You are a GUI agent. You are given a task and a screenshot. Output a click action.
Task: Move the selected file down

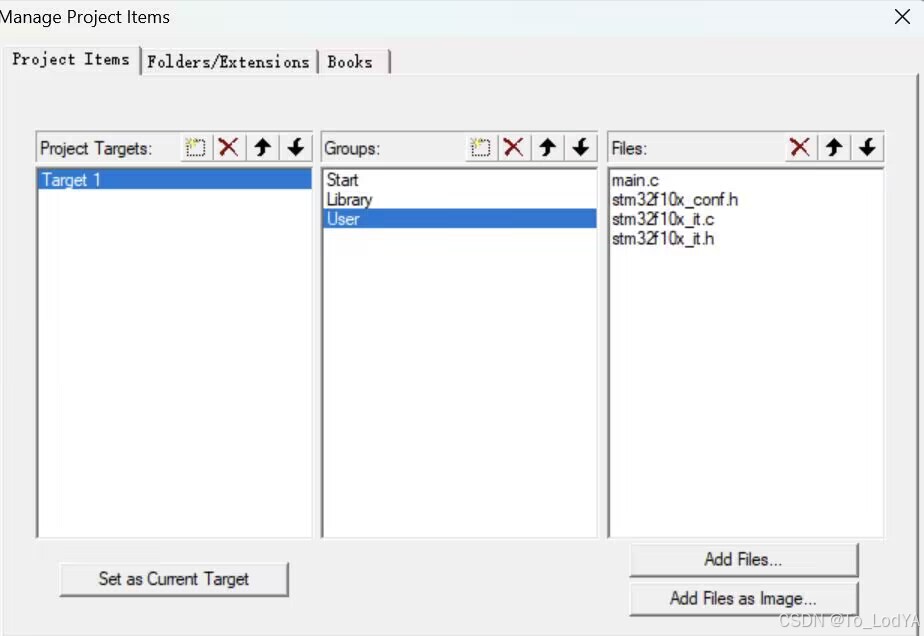pos(867,147)
